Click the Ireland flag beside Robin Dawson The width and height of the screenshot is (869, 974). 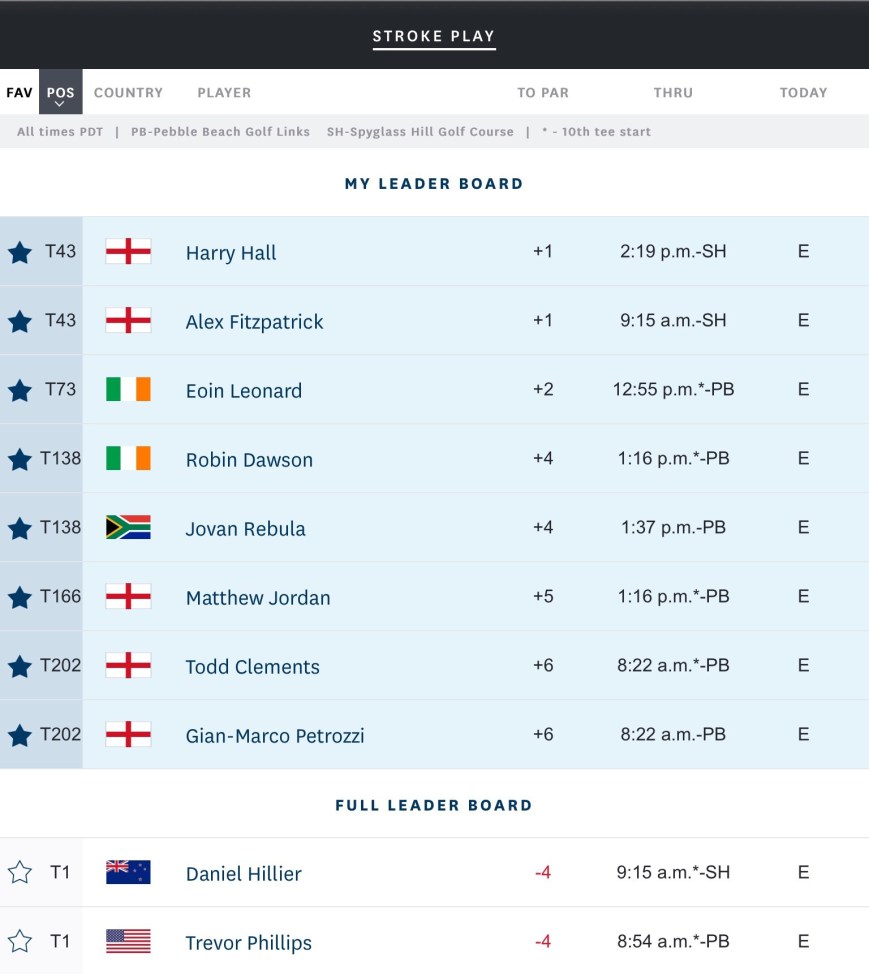click(128, 459)
